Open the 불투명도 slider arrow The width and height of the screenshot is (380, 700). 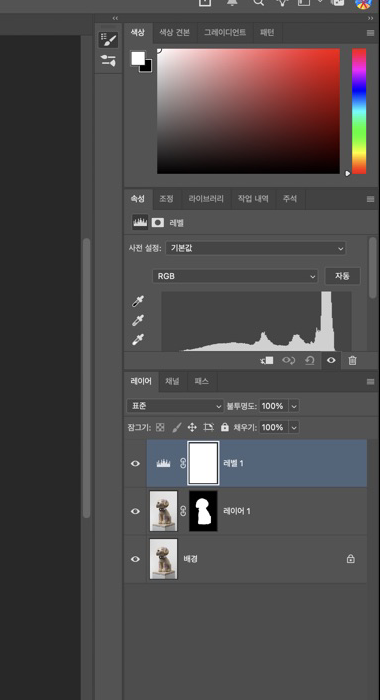(x=294, y=406)
